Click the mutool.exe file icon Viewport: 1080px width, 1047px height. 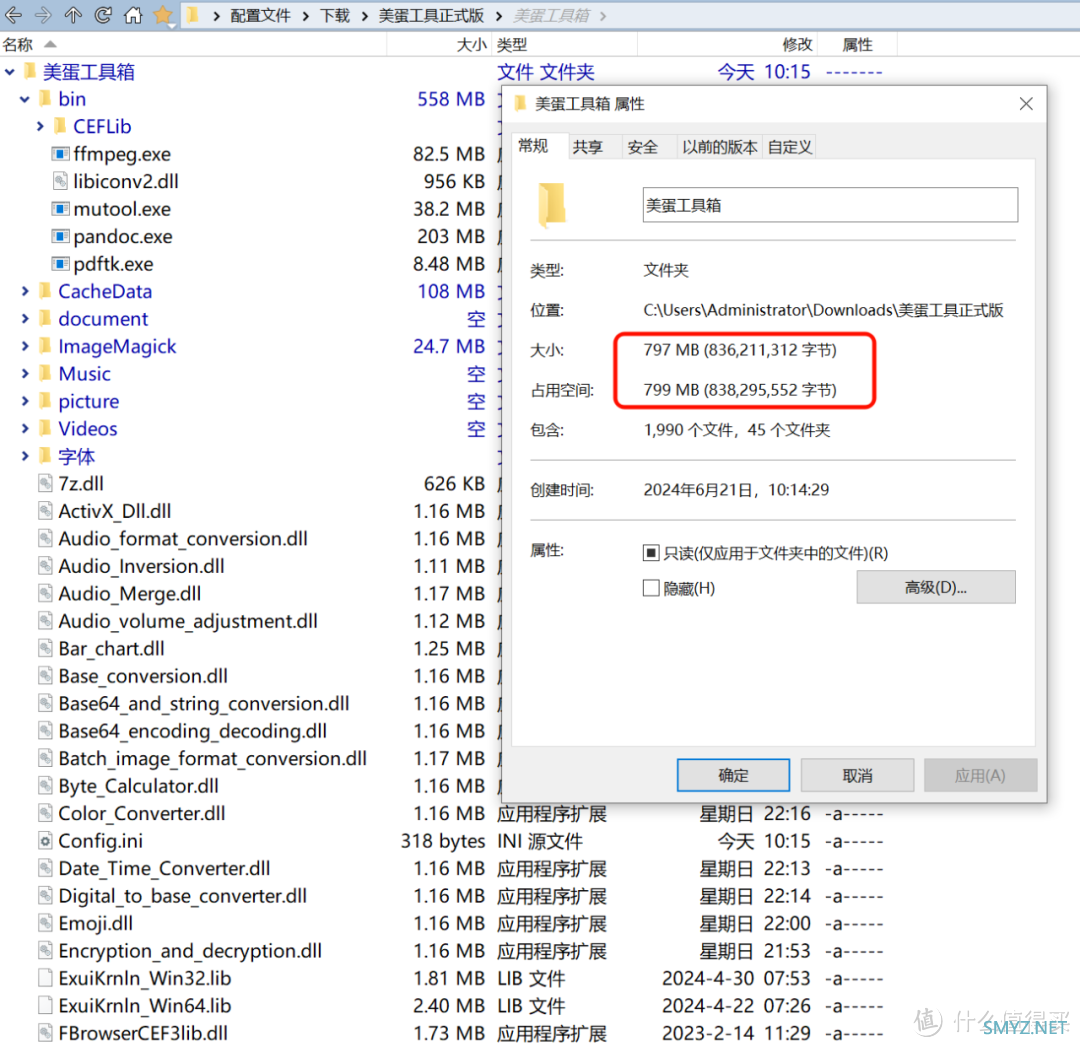click(x=61, y=209)
